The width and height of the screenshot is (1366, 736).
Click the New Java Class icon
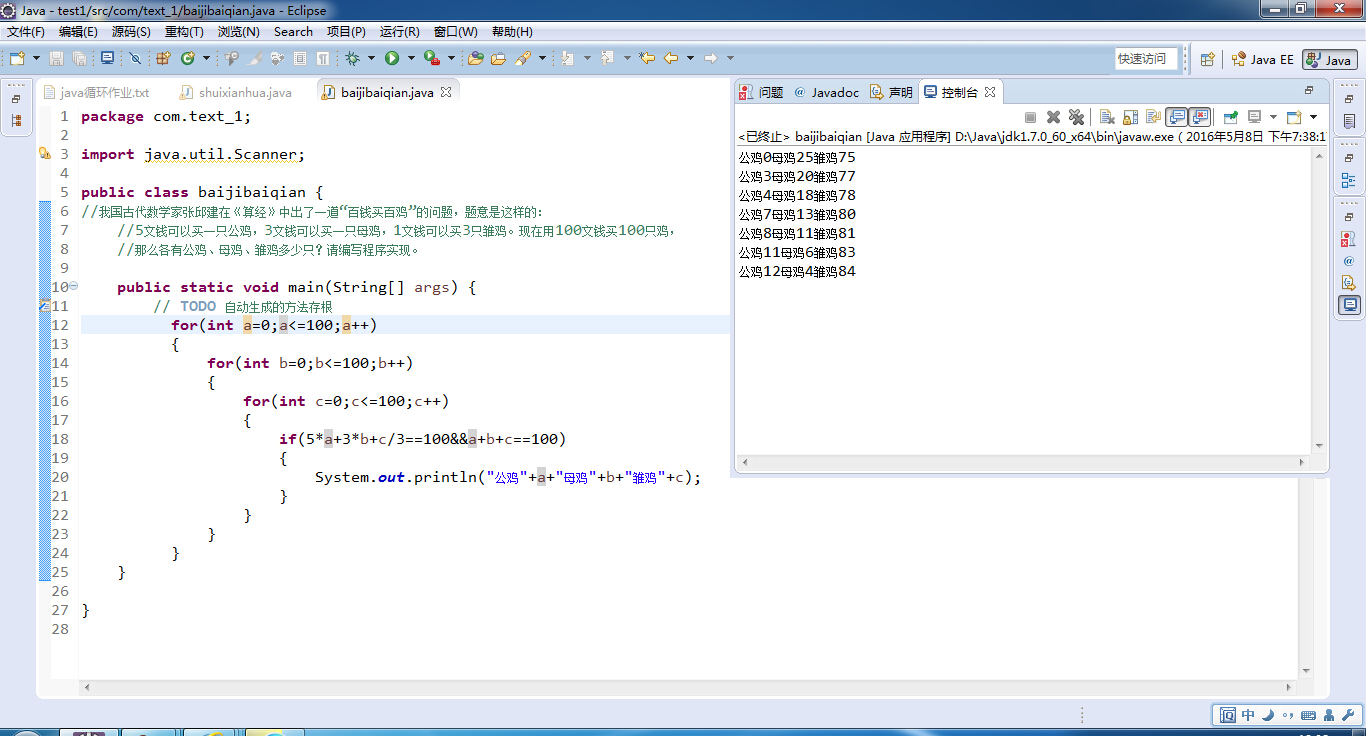(x=187, y=58)
